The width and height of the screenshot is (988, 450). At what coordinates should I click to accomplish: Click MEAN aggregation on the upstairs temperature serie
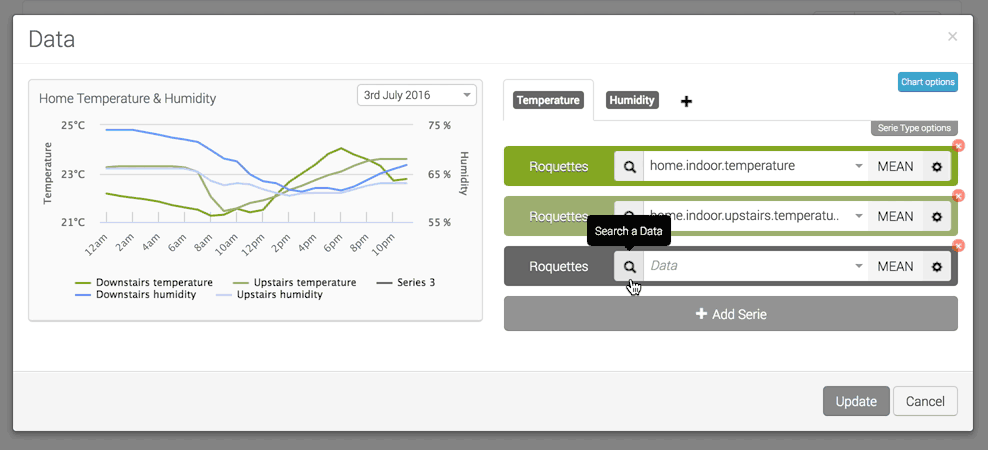pyautogui.click(x=895, y=216)
